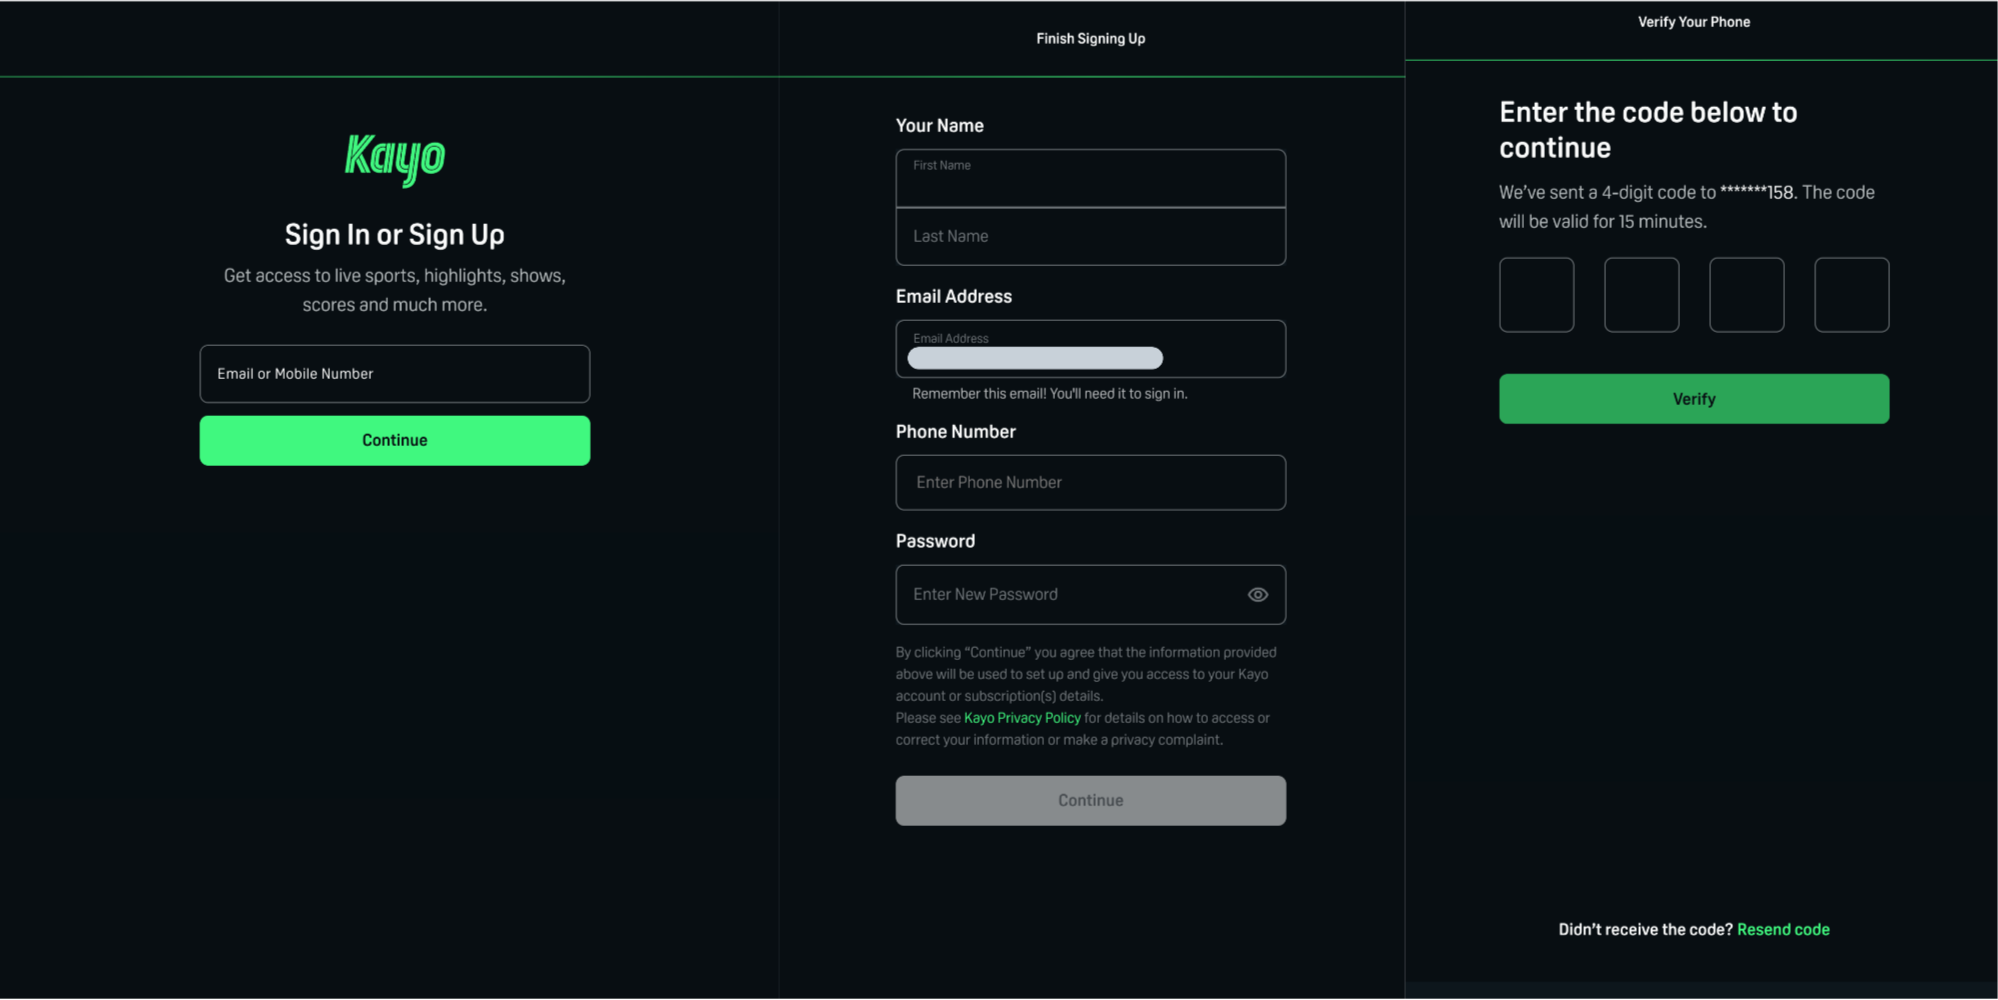1998x1000 pixels.
Task: Click the Enter Phone Number field
Action: (x=1091, y=483)
